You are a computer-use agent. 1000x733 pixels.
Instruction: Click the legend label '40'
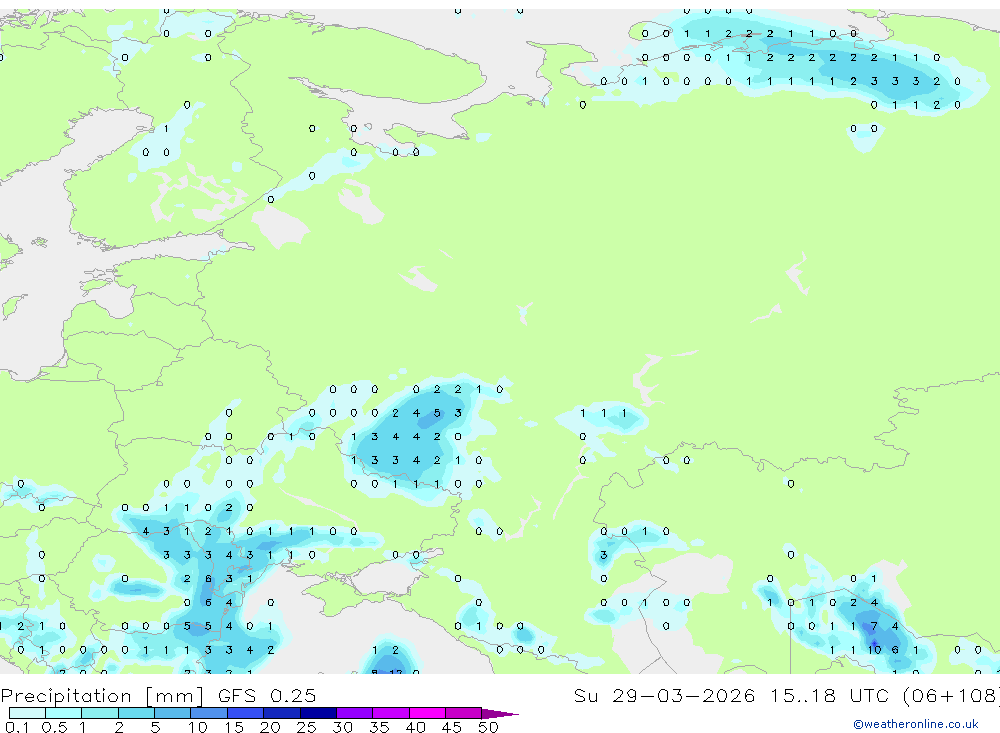(415, 727)
